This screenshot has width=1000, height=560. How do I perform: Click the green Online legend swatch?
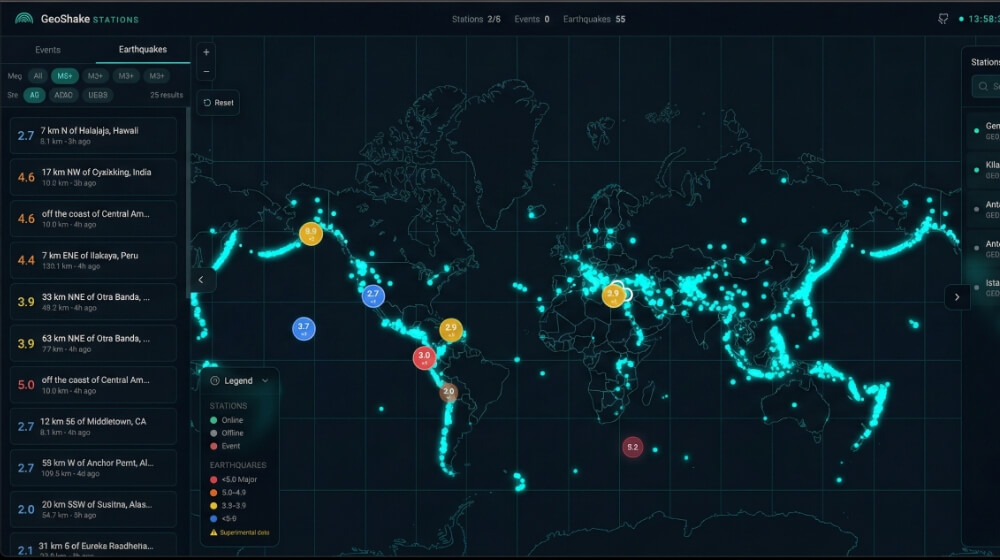(x=214, y=420)
